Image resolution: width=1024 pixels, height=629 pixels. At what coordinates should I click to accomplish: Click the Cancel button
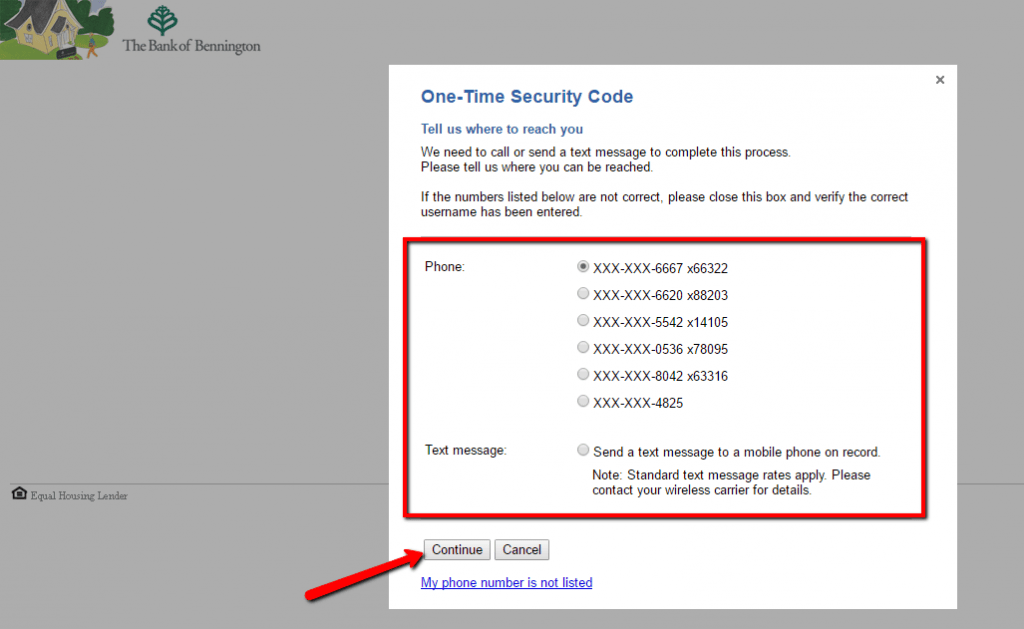point(522,550)
